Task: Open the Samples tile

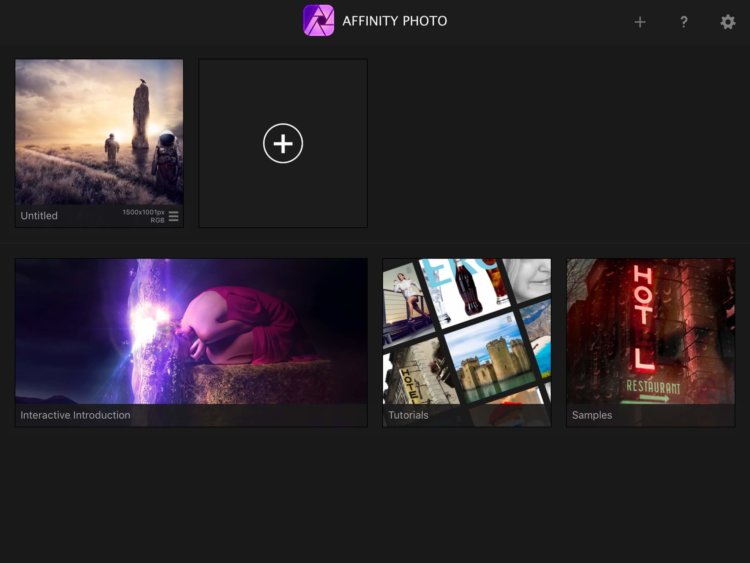Action: pos(651,342)
